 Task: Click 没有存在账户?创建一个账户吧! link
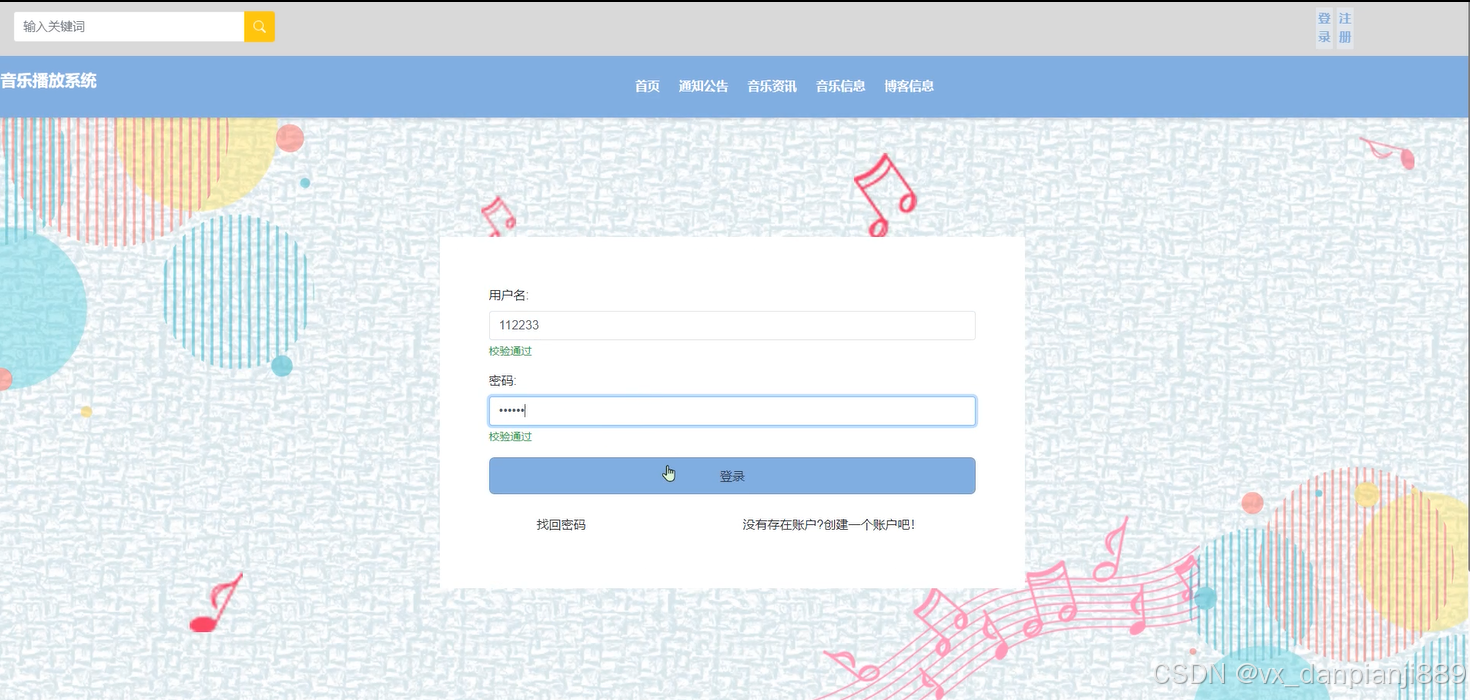pos(828,524)
